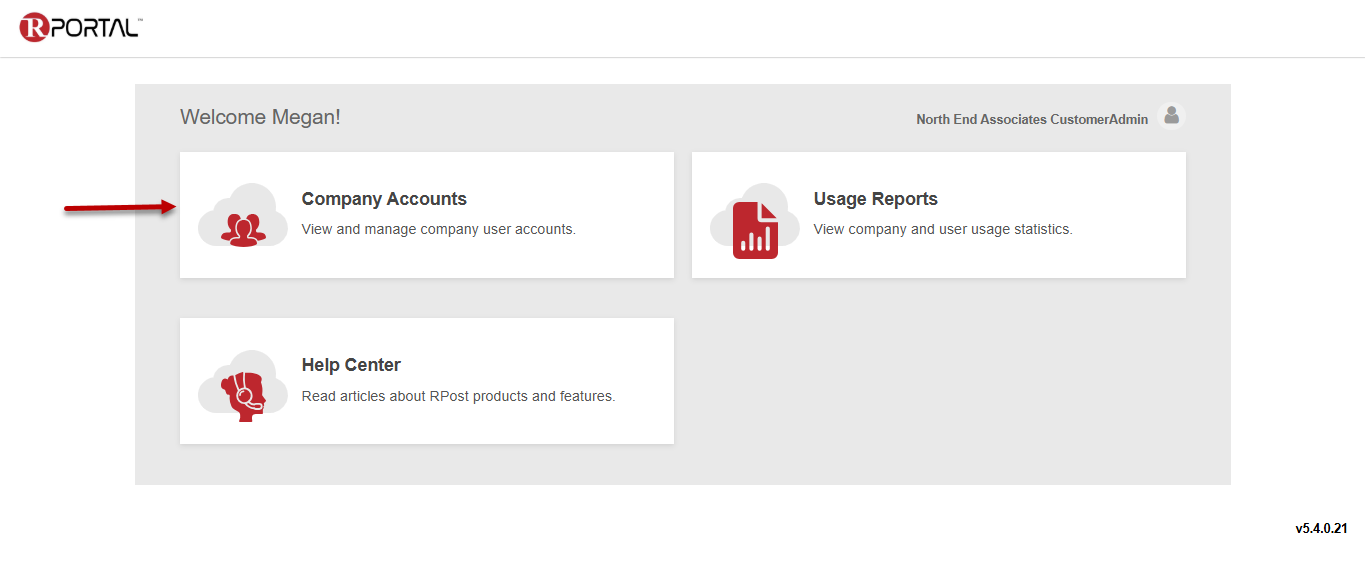This screenshot has width=1365, height=585.
Task: Select the Usage Reports title
Action: (875, 199)
